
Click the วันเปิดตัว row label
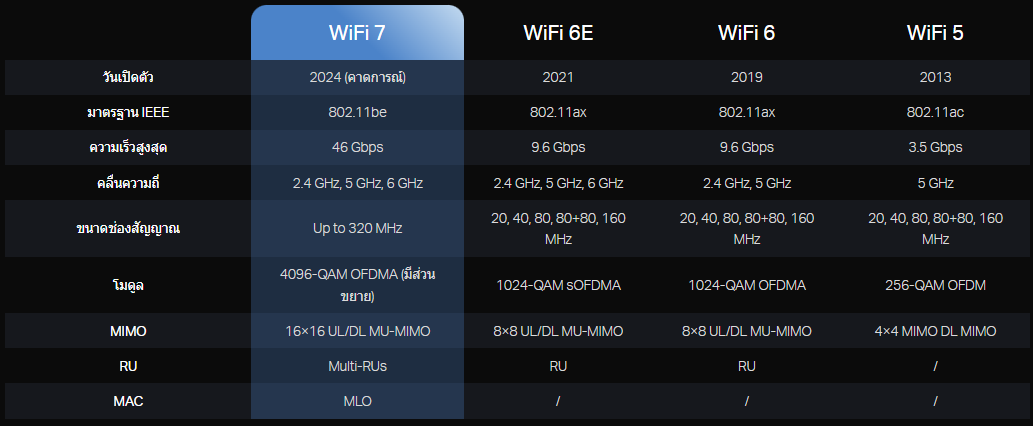(128, 77)
